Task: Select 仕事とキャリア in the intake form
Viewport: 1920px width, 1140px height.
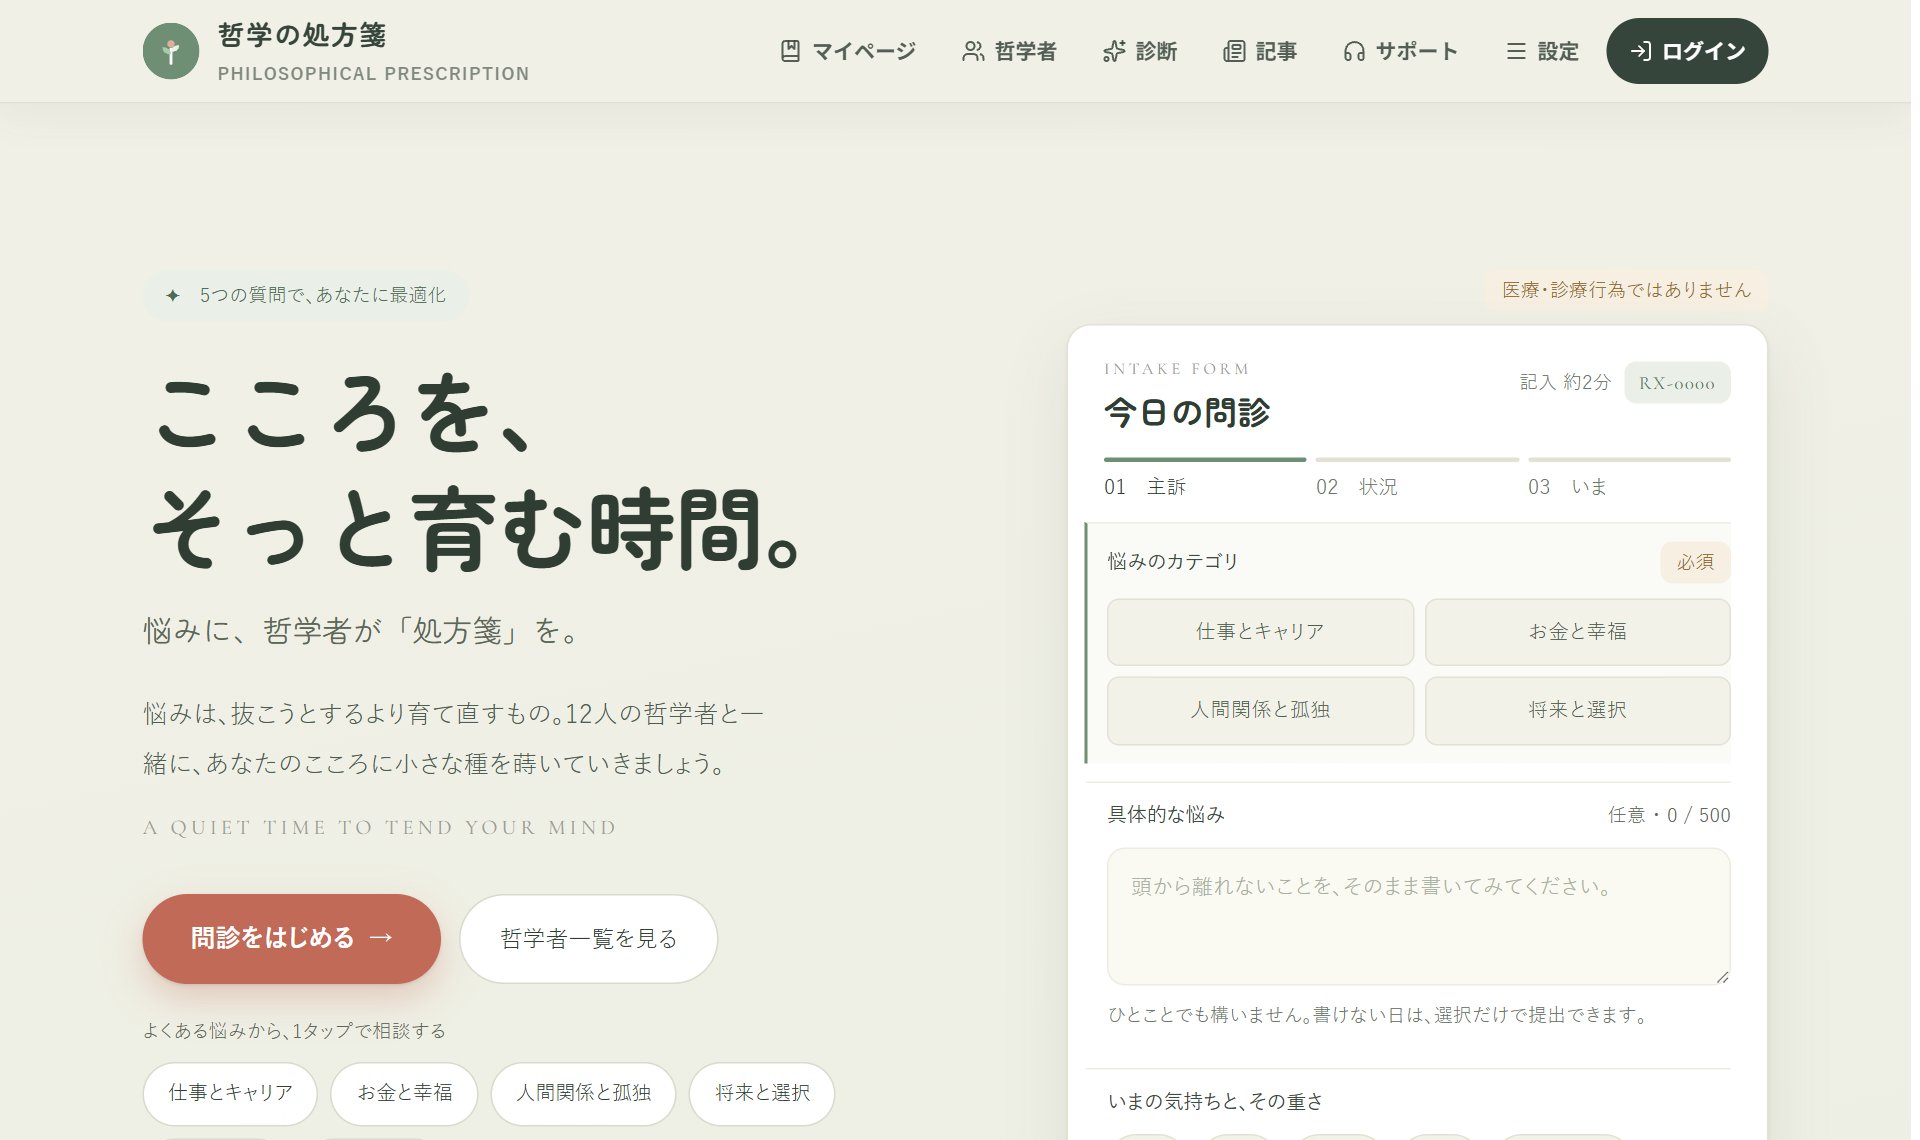Action: 1260,632
